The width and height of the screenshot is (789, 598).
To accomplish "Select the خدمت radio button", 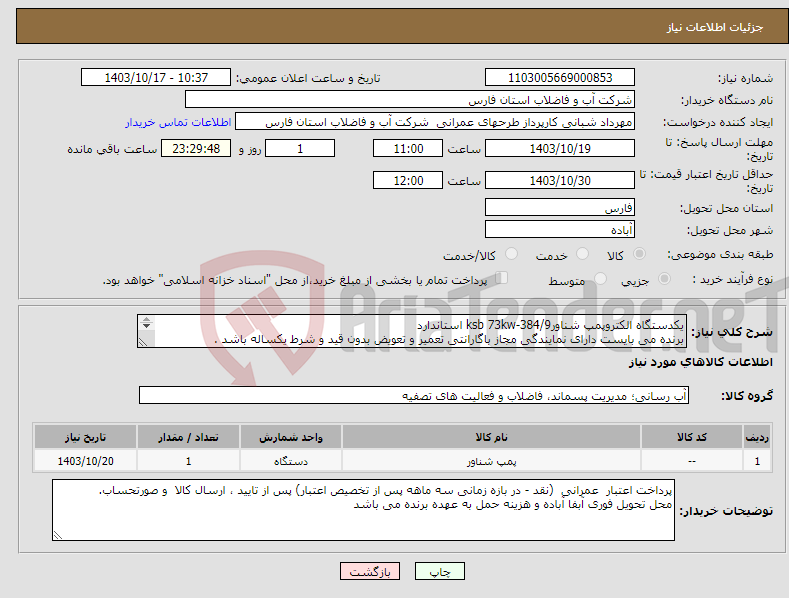I will coord(582,254).
